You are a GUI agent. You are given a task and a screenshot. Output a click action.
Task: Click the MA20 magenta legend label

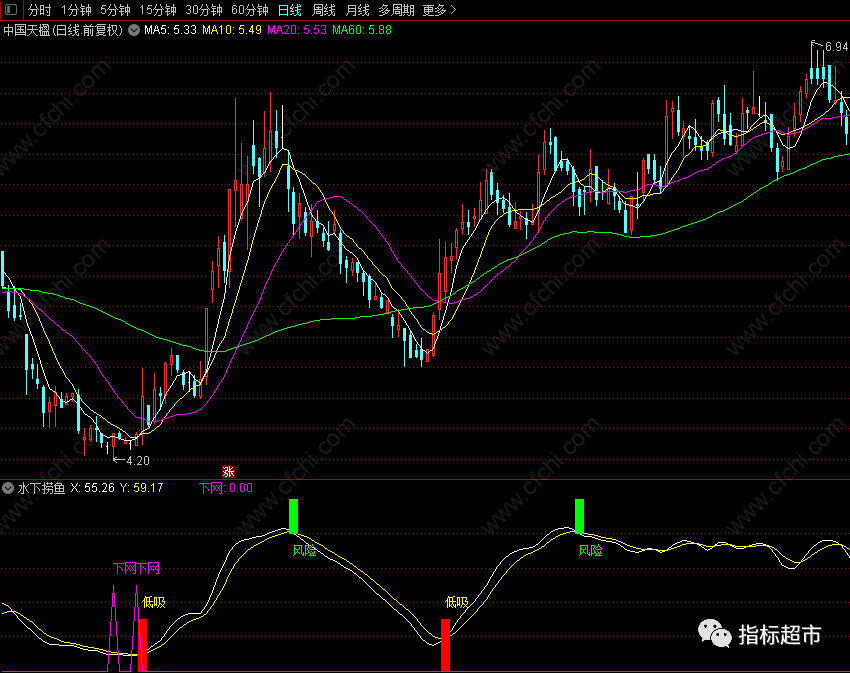[297, 30]
